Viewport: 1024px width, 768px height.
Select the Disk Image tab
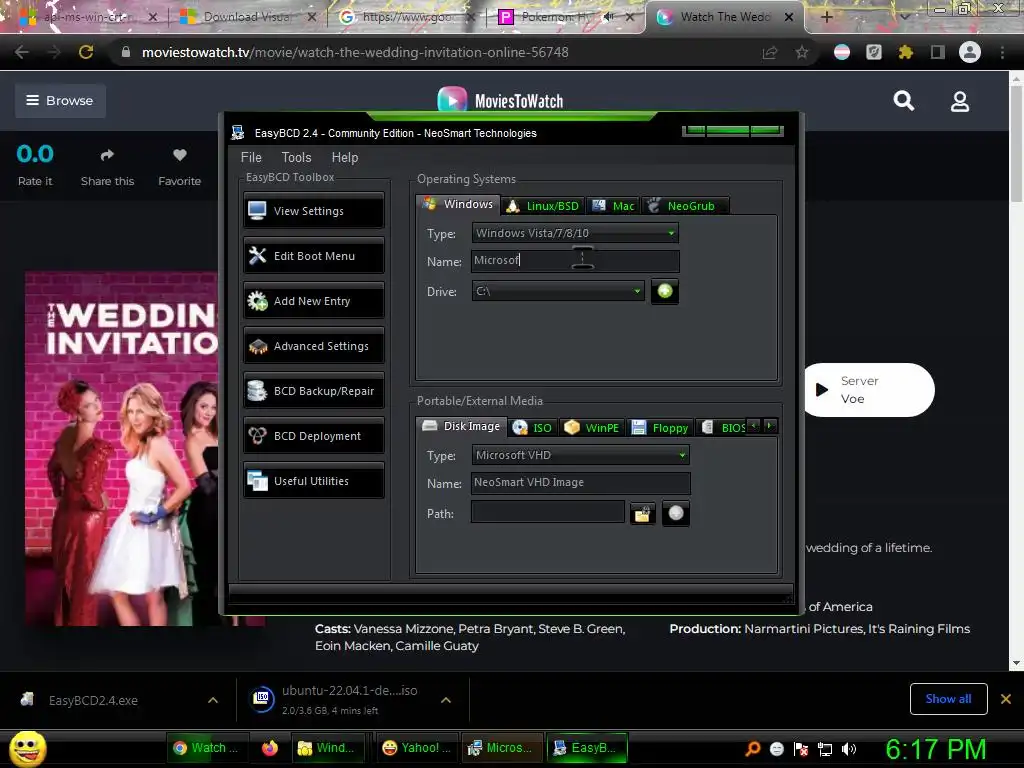coord(461,426)
